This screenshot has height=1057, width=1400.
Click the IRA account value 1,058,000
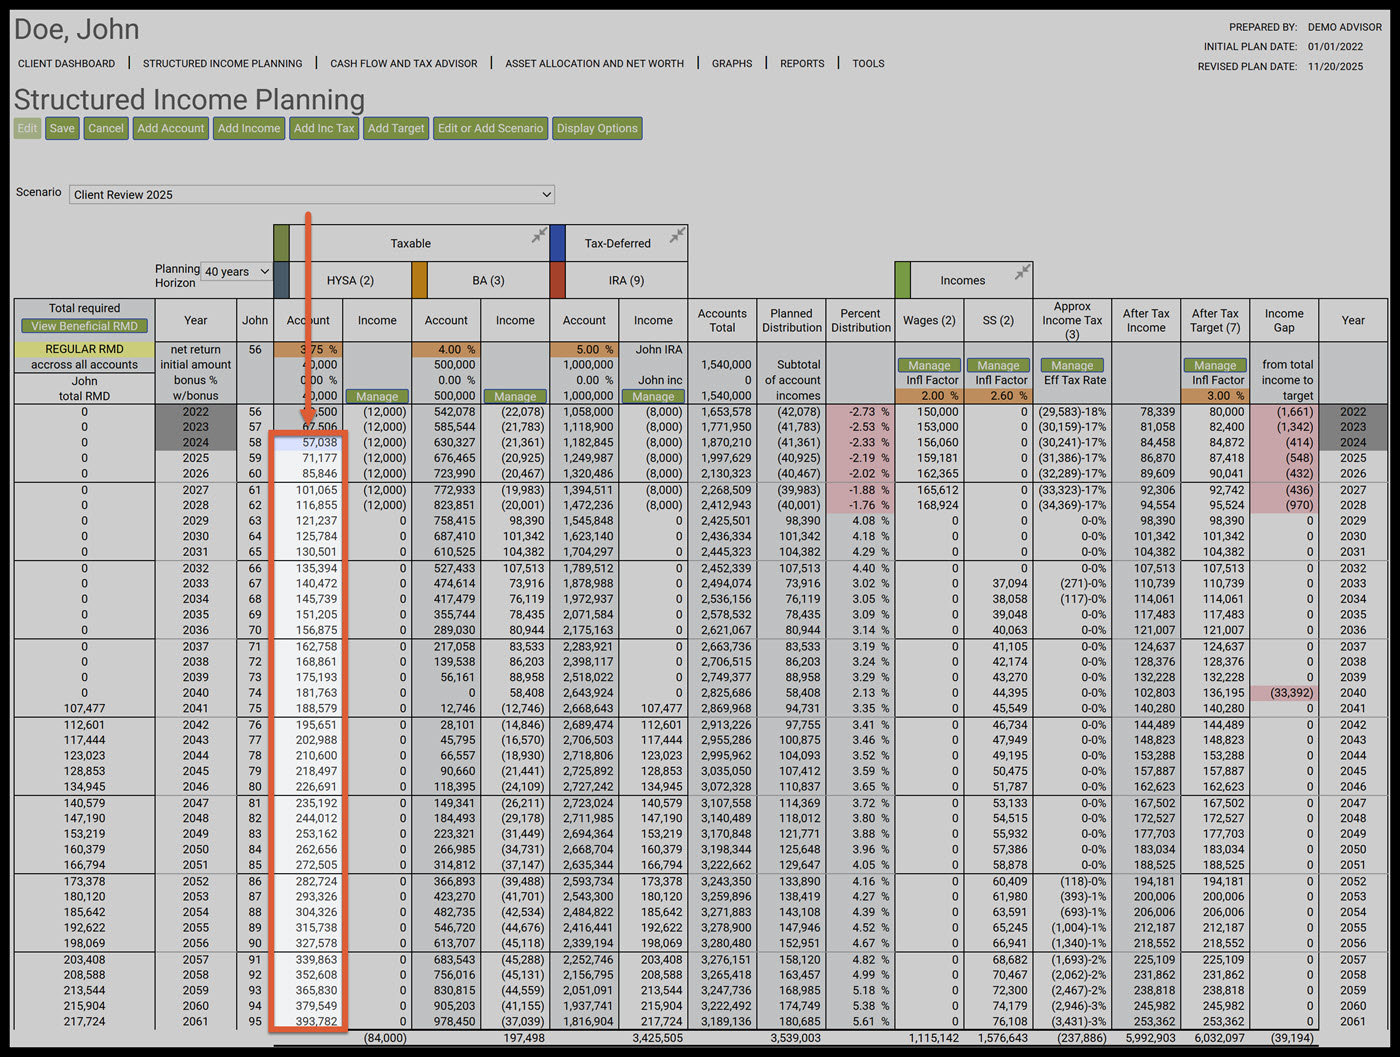coord(587,412)
